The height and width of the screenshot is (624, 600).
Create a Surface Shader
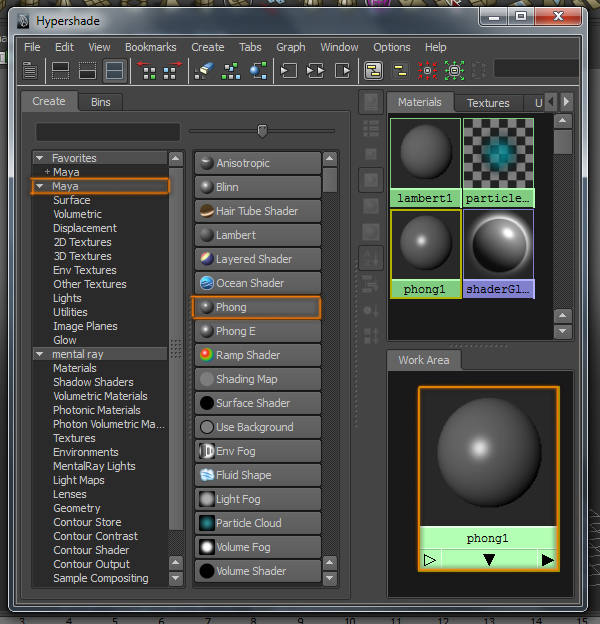258,403
